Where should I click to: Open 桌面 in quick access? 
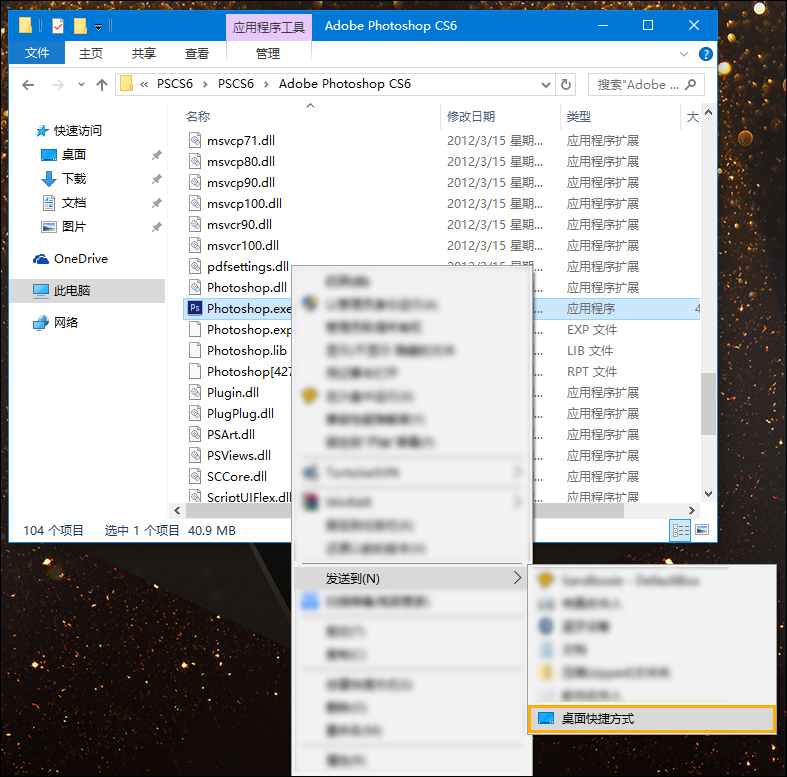pyautogui.click(x=63, y=155)
